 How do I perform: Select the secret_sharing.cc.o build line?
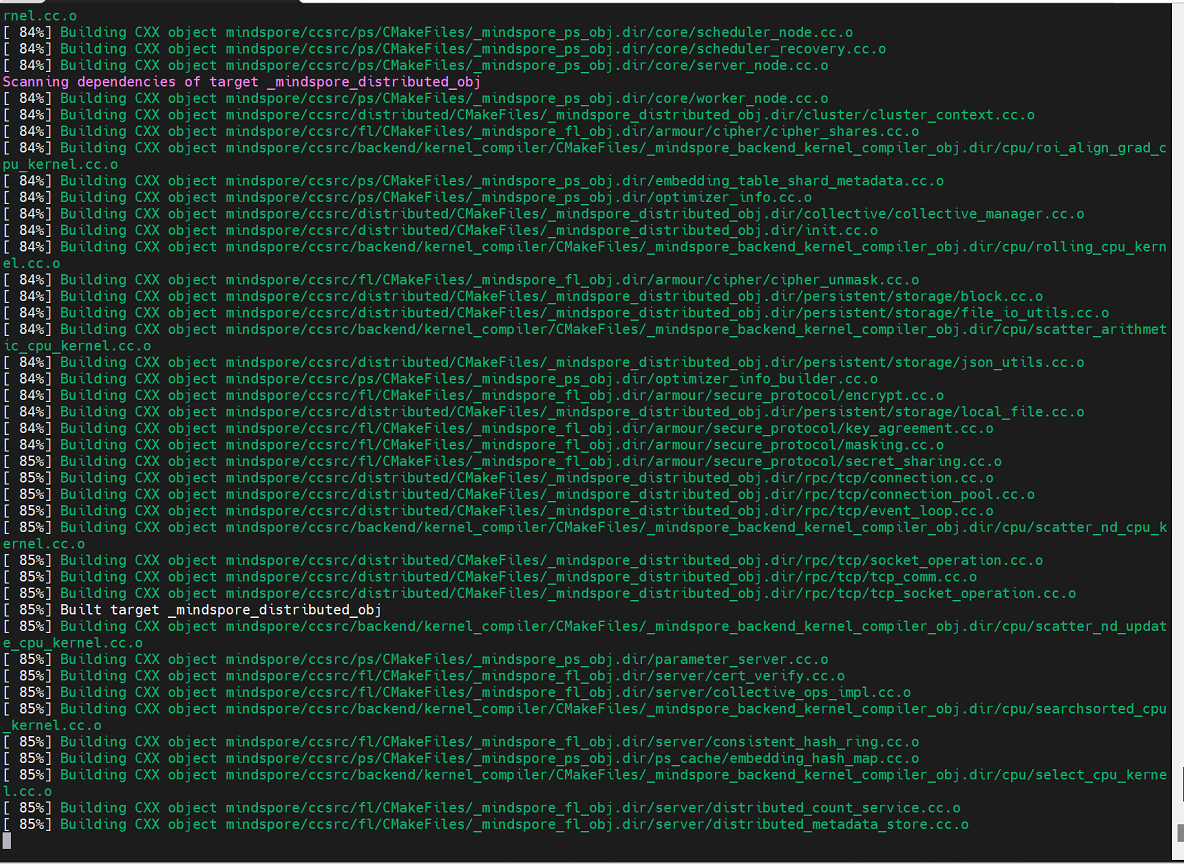502,462
